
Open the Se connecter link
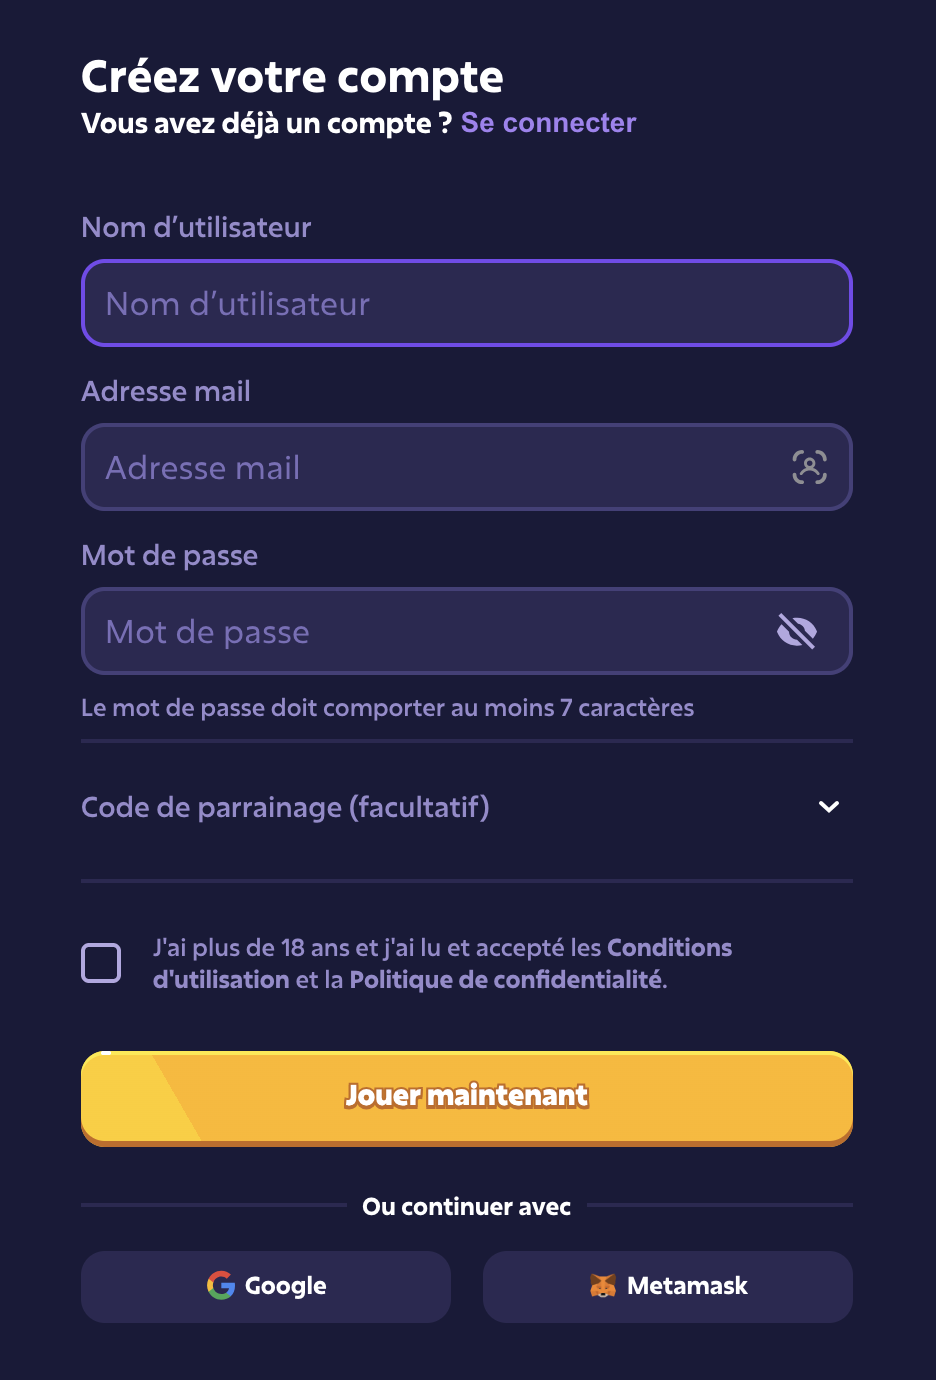point(548,123)
